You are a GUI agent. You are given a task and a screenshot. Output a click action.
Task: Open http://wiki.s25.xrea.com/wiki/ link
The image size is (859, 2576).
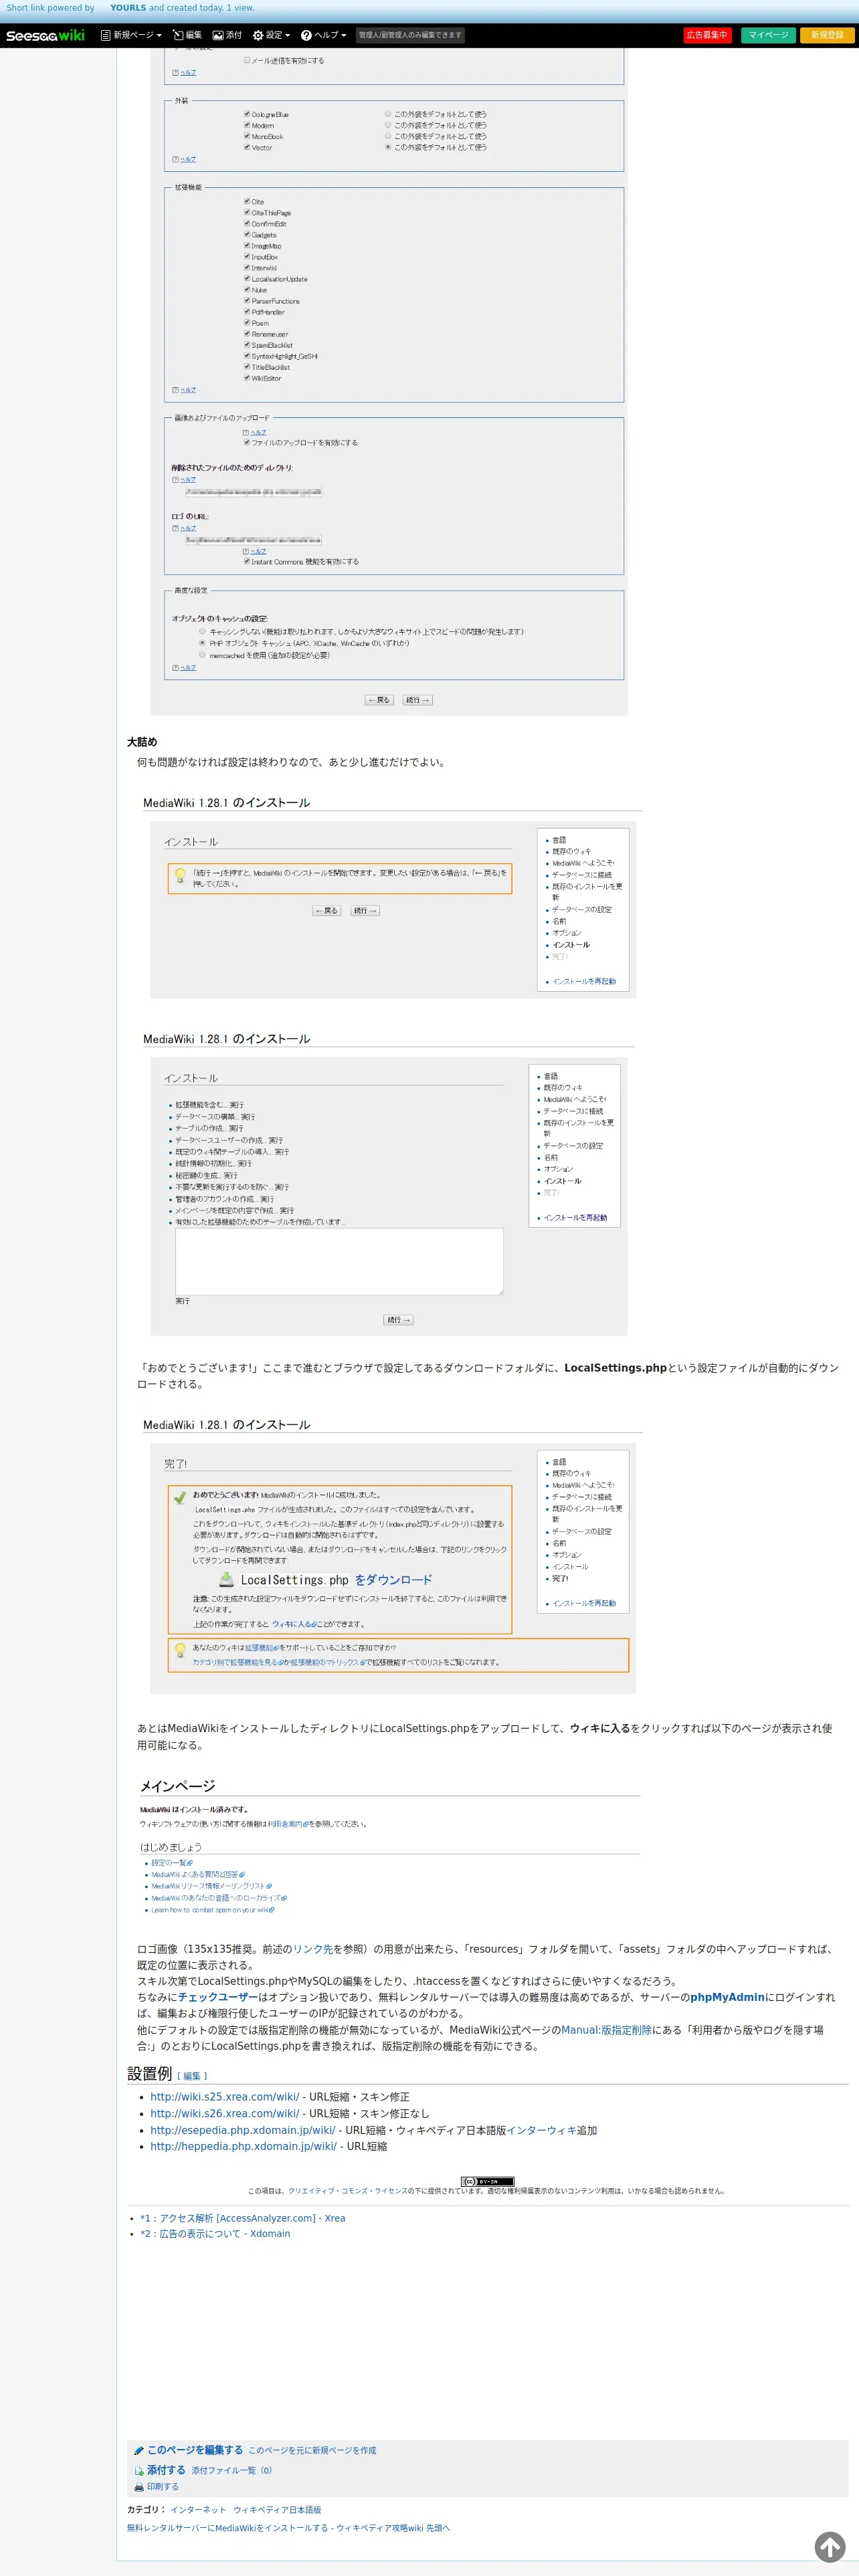click(x=225, y=2097)
